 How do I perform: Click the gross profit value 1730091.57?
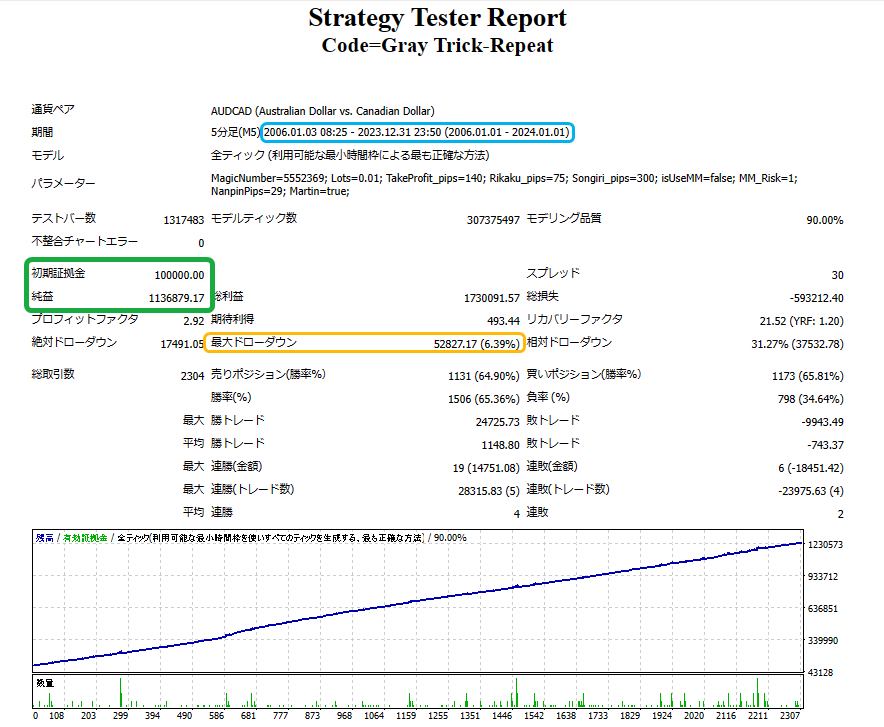tap(492, 298)
